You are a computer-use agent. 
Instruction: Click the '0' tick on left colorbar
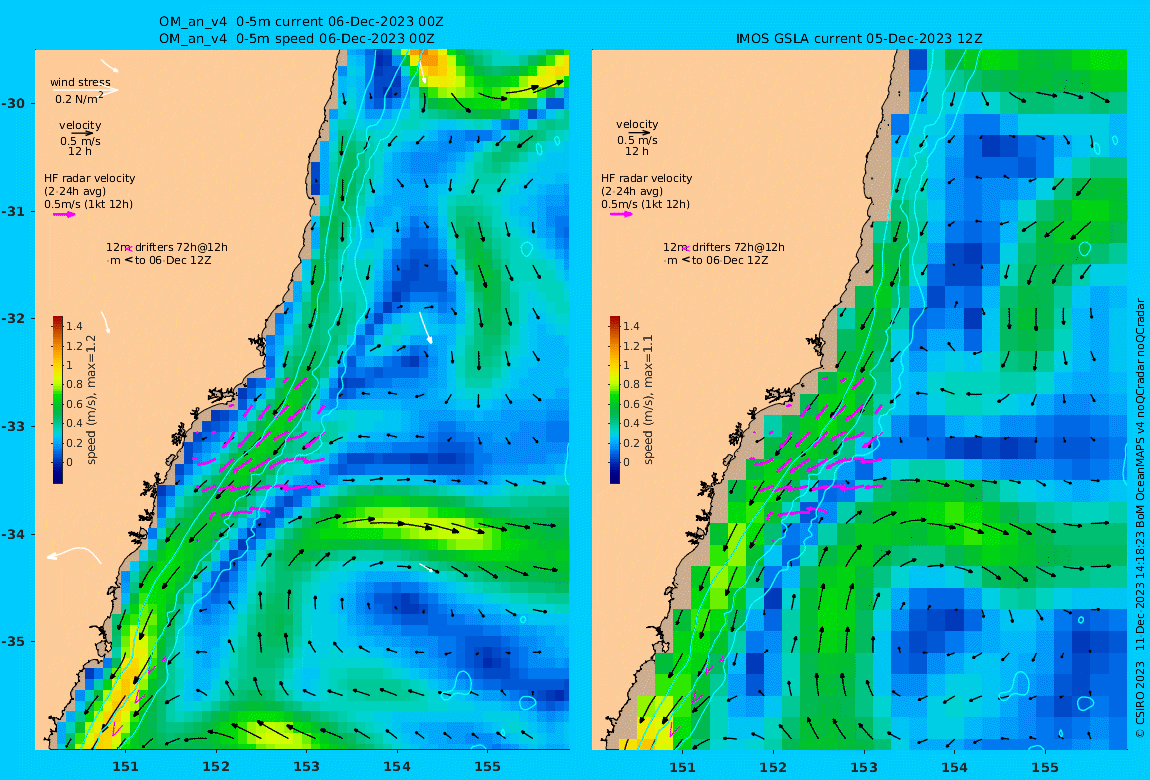tap(70, 462)
